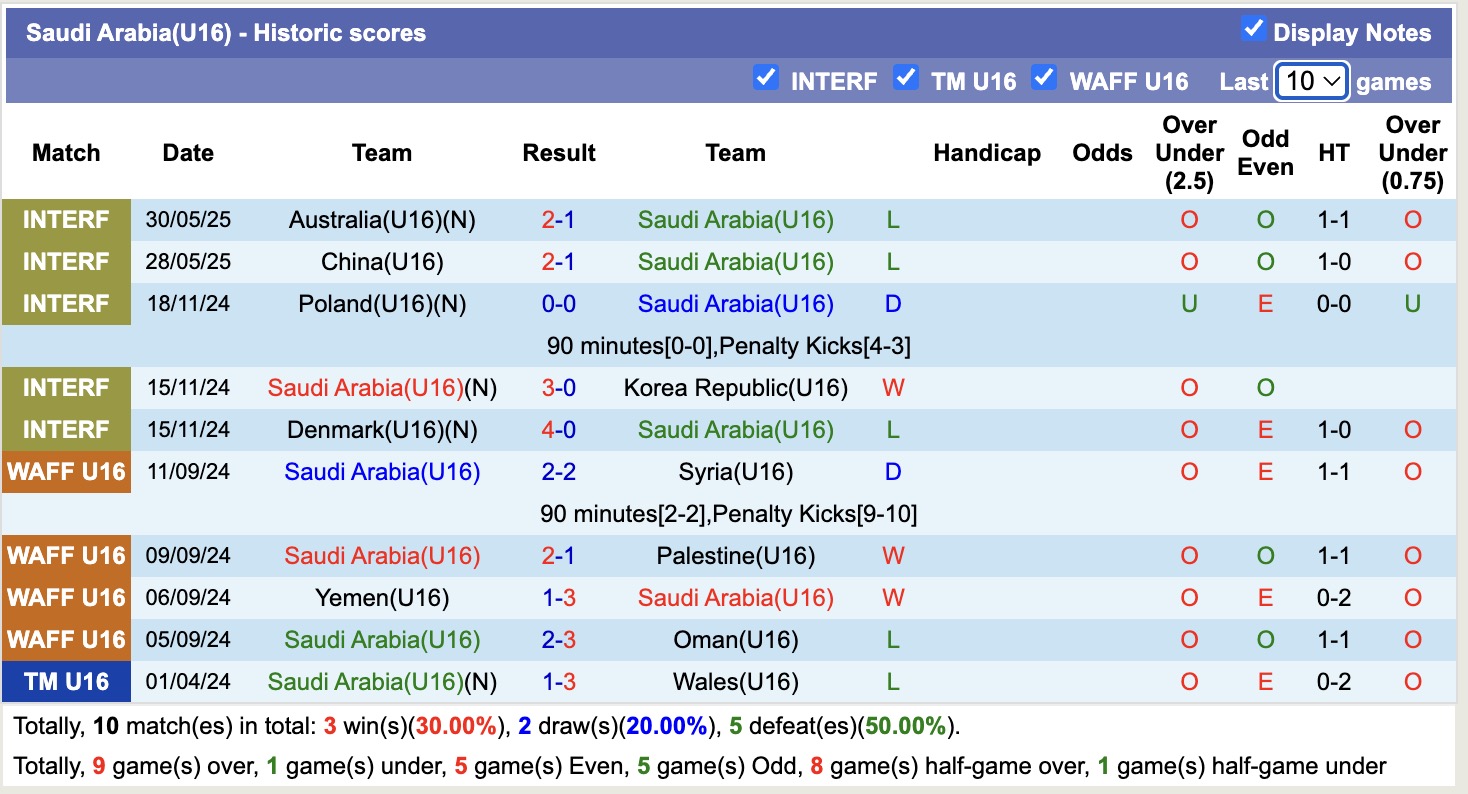Image resolution: width=1468 pixels, height=794 pixels.
Task: Uncheck the TM U16 filter checkbox
Action: [x=906, y=80]
